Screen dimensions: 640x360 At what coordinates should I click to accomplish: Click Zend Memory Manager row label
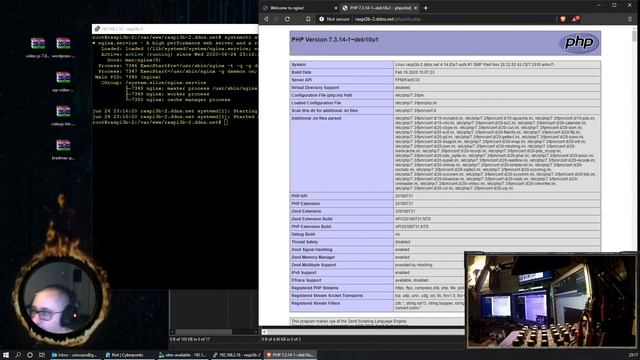[313, 257]
